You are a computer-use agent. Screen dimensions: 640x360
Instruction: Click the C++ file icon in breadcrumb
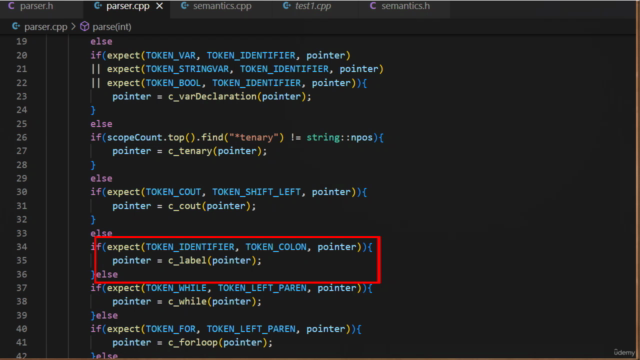click(16, 27)
